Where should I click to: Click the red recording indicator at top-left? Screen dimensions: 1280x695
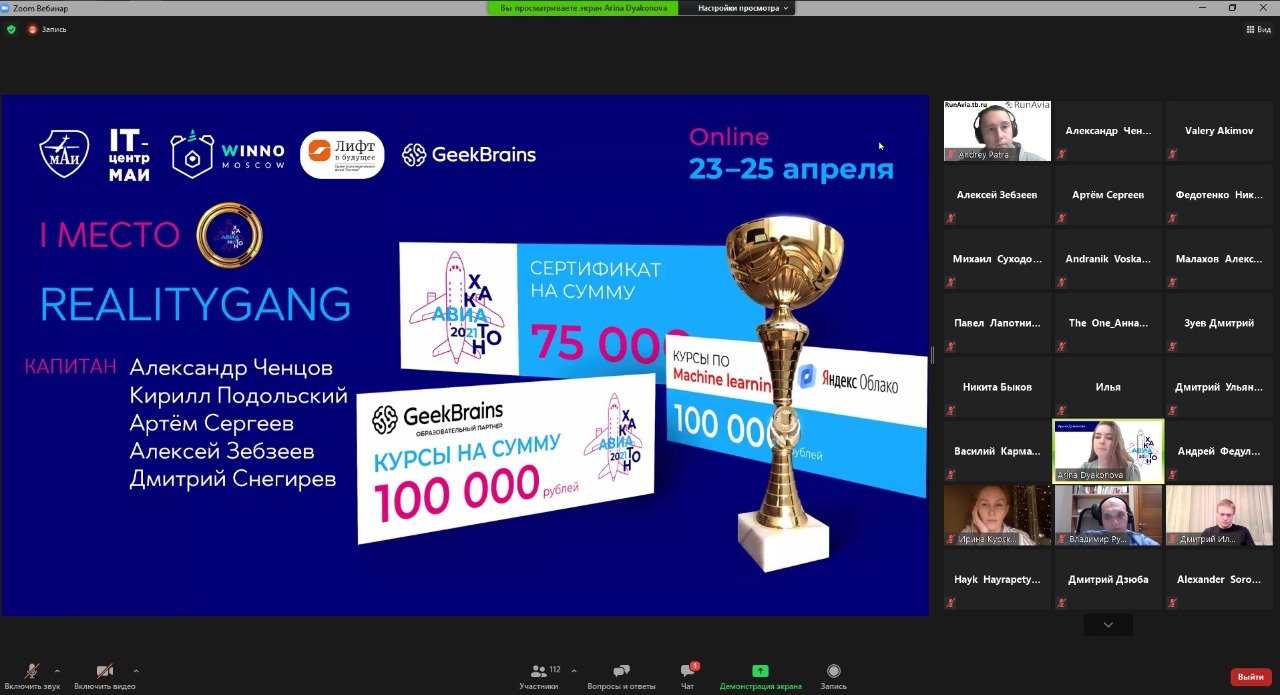point(32,30)
